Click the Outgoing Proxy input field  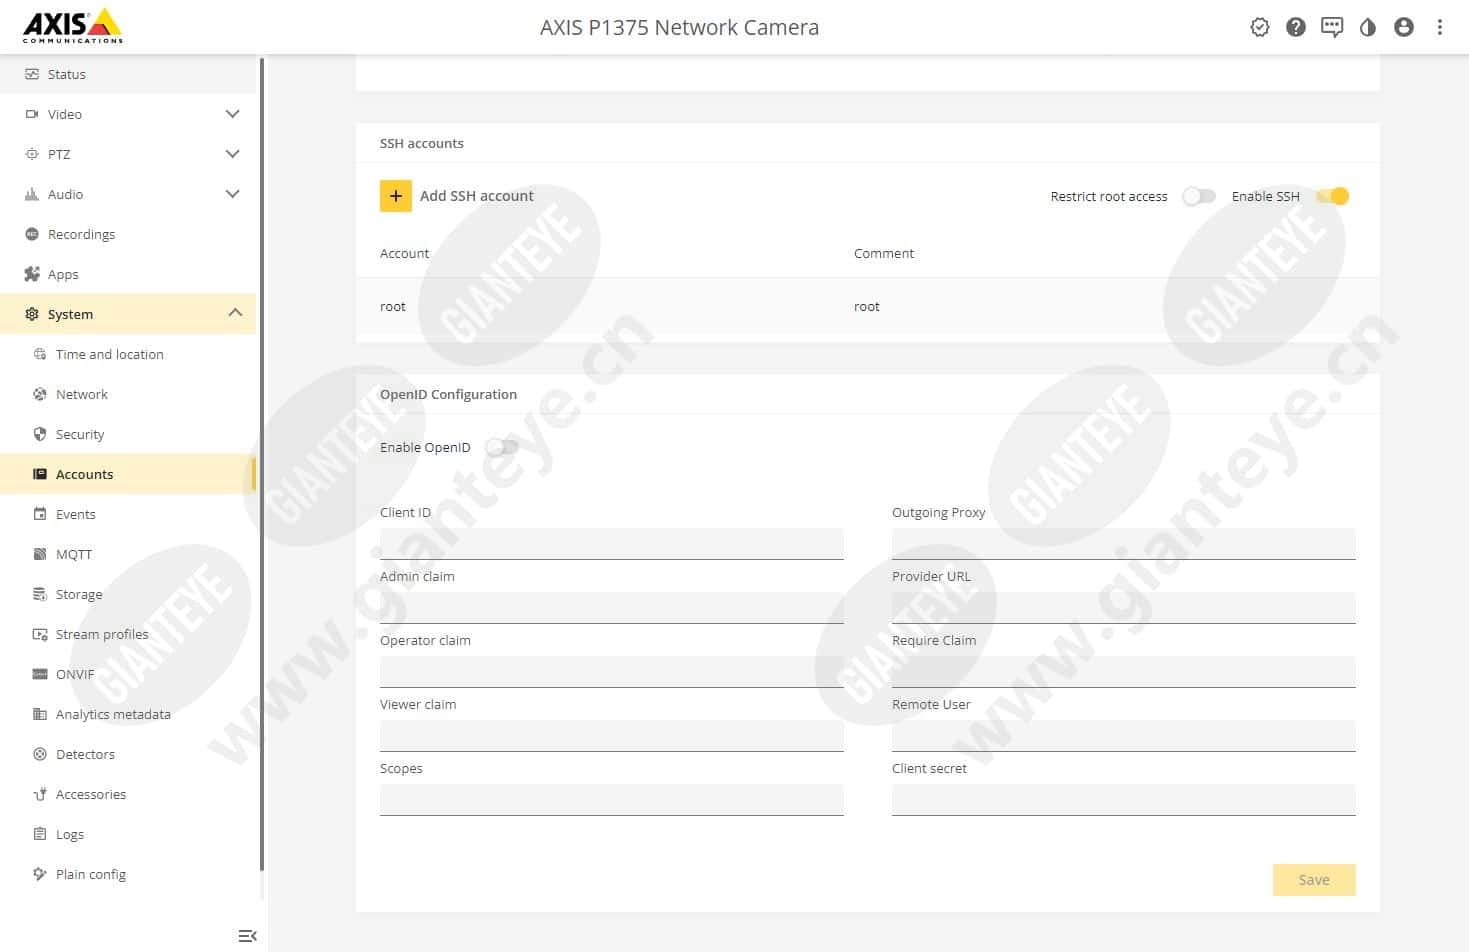[x=1124, y=543]
